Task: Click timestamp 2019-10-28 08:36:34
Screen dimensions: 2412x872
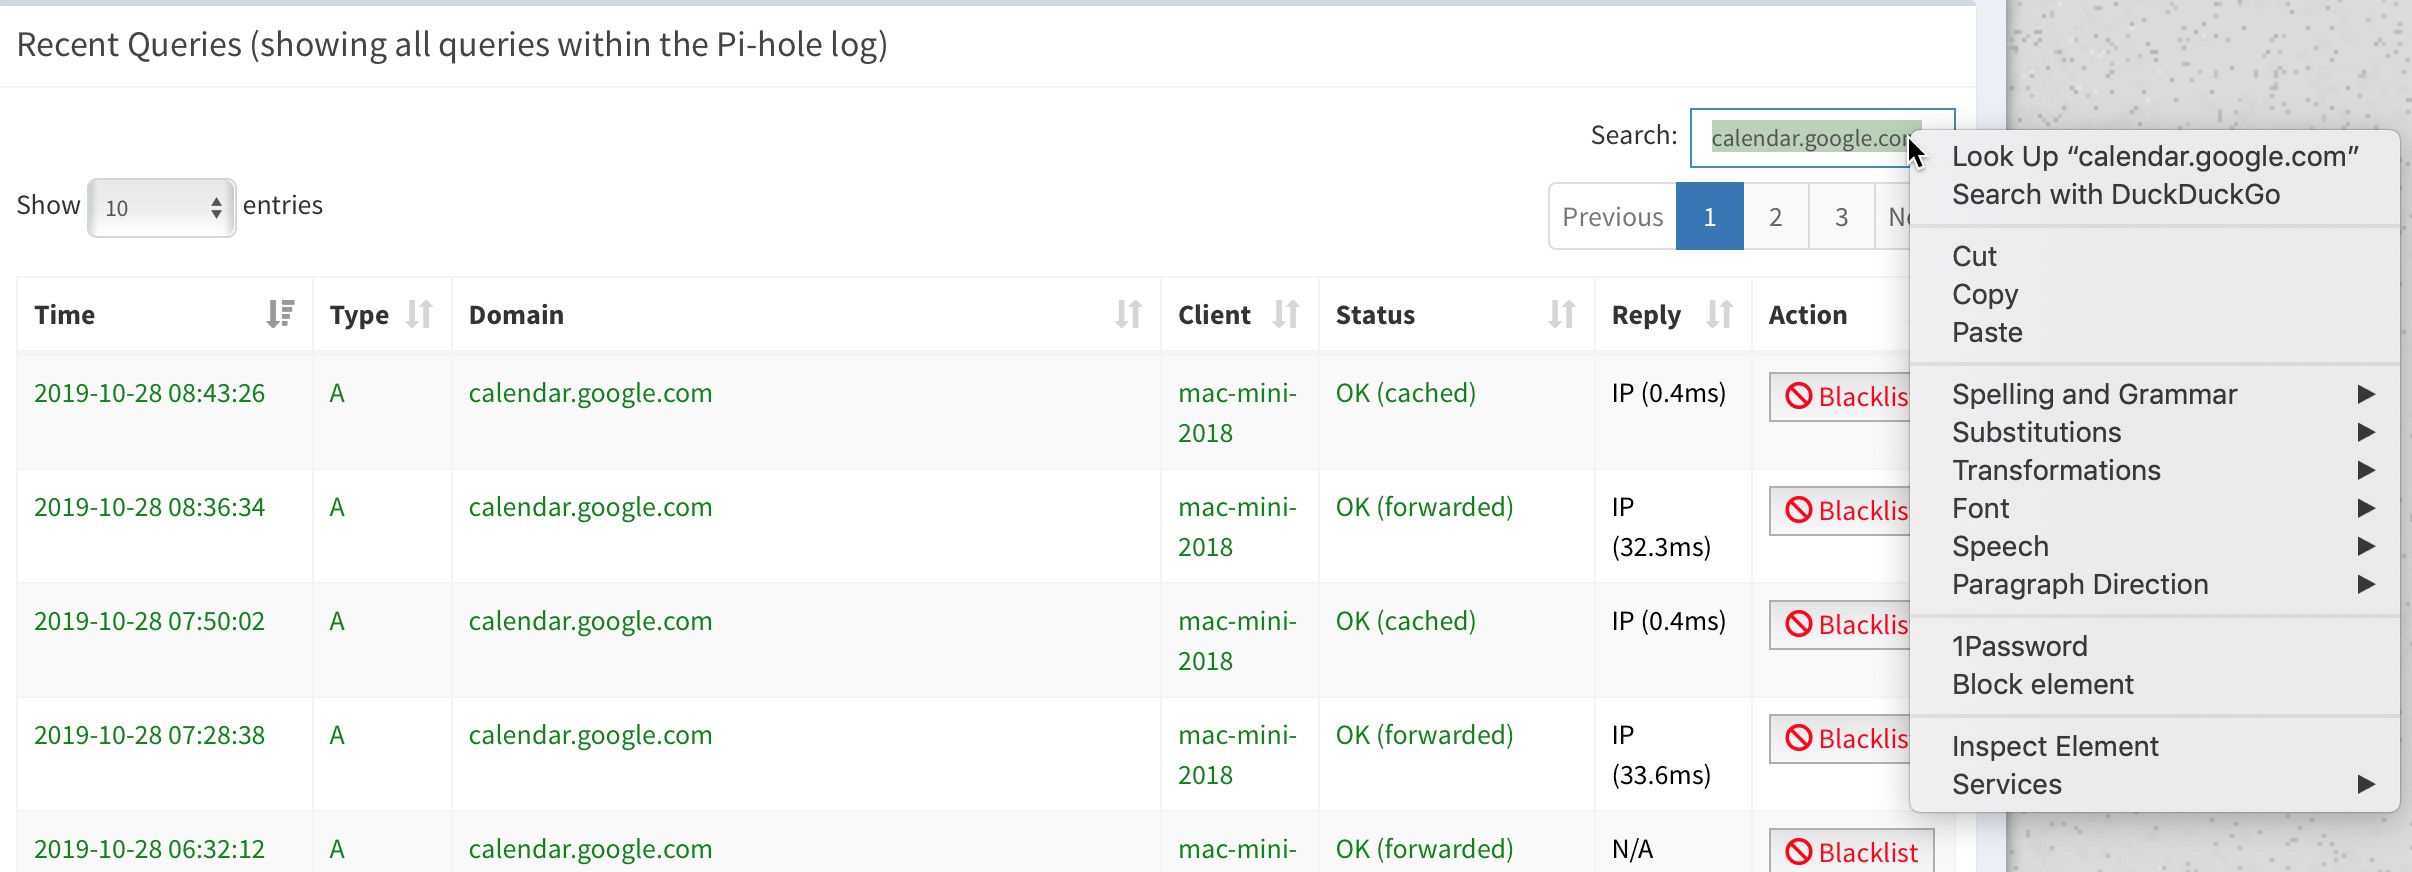Action: pyautogui.click(x=149, y=507)
